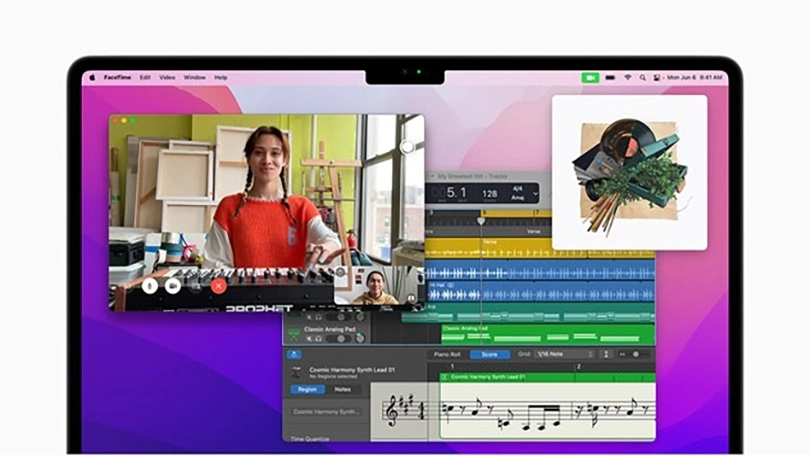Open Spotlight search in the menu bar

[x=643, y=77]
